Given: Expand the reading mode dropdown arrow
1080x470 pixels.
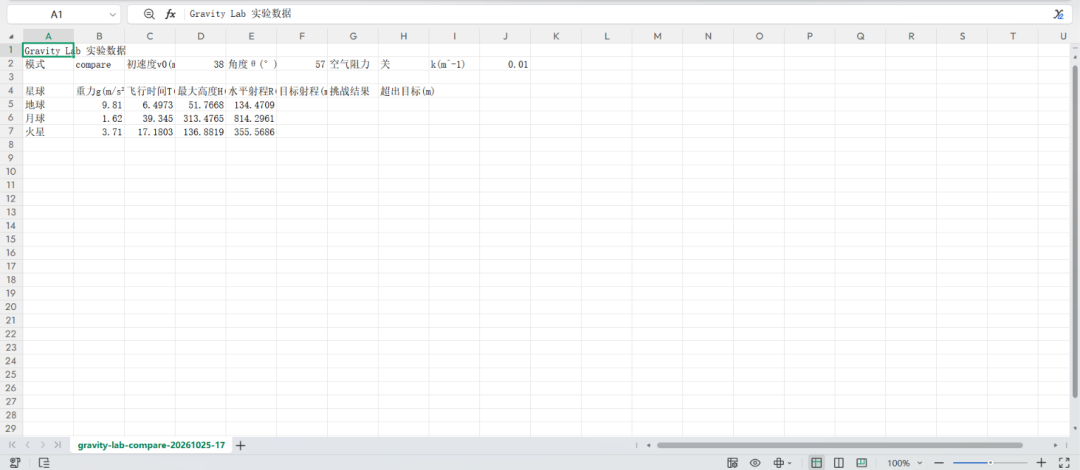Looking at the screenshot, I should point(789,463).
